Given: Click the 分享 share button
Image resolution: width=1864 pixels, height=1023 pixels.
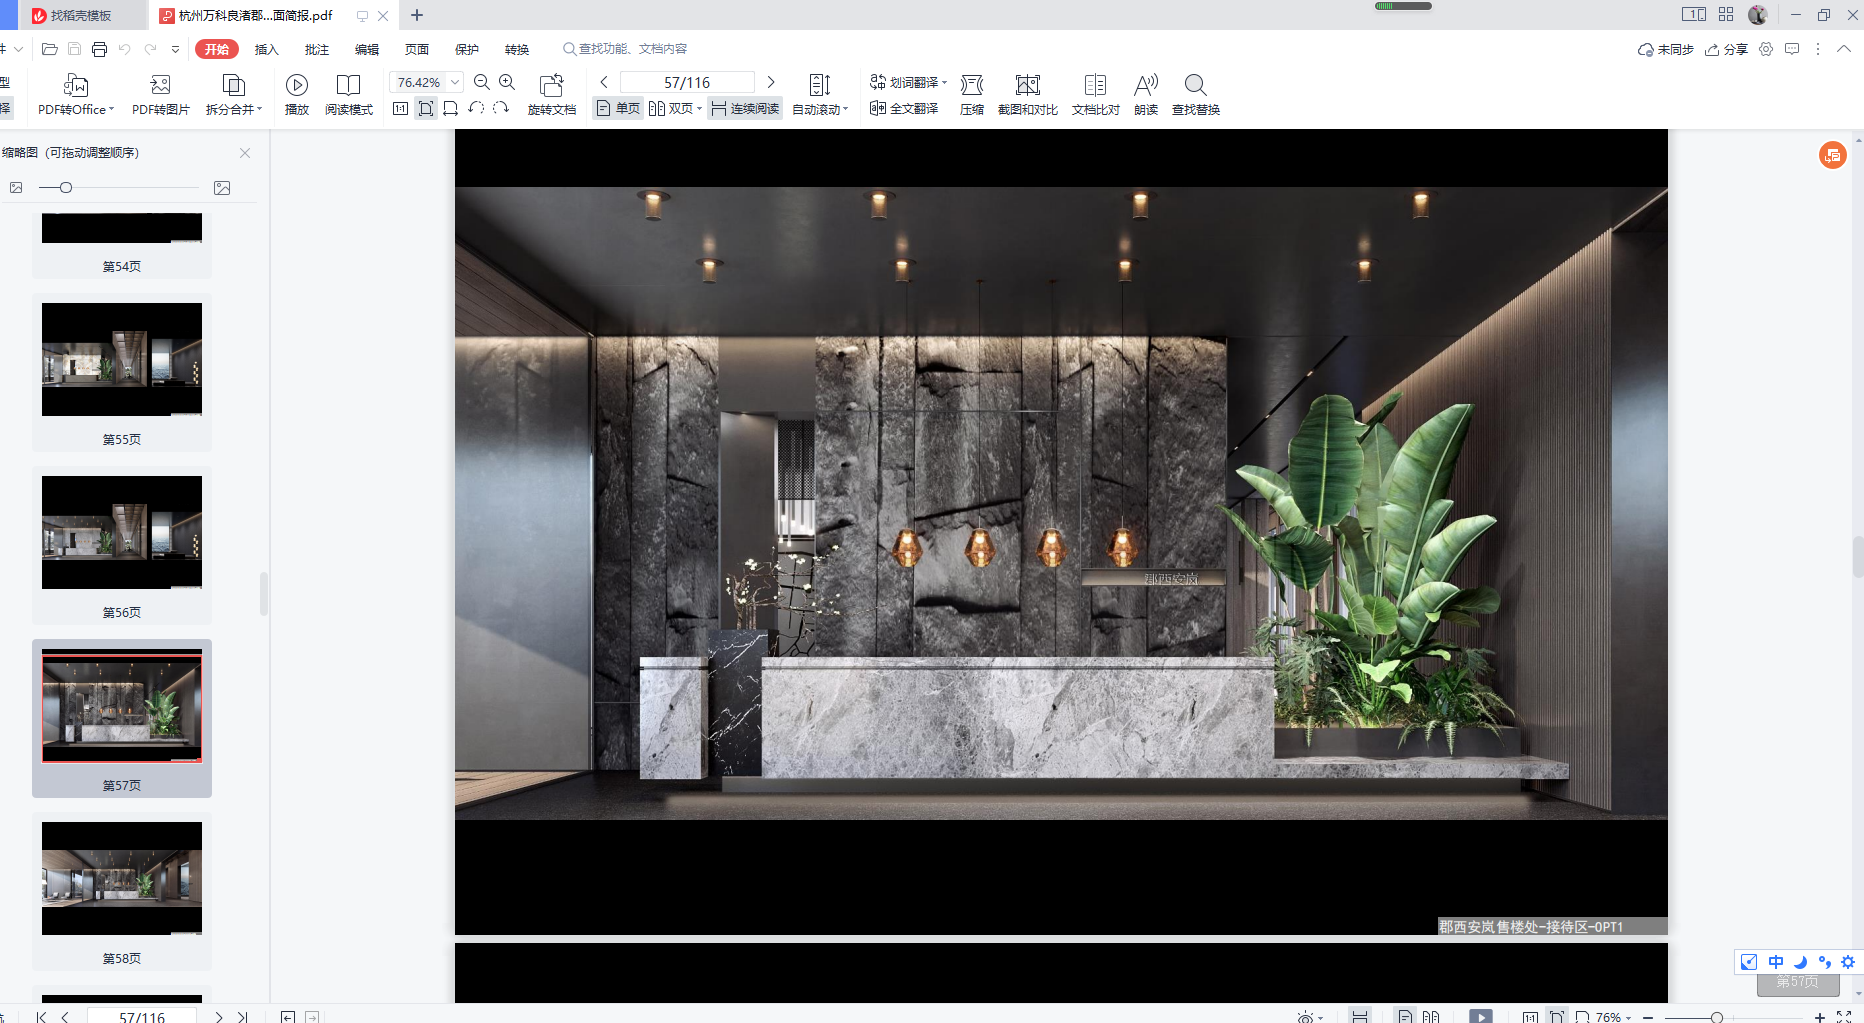Looking at the screenshot, I should click(1727, 49).
